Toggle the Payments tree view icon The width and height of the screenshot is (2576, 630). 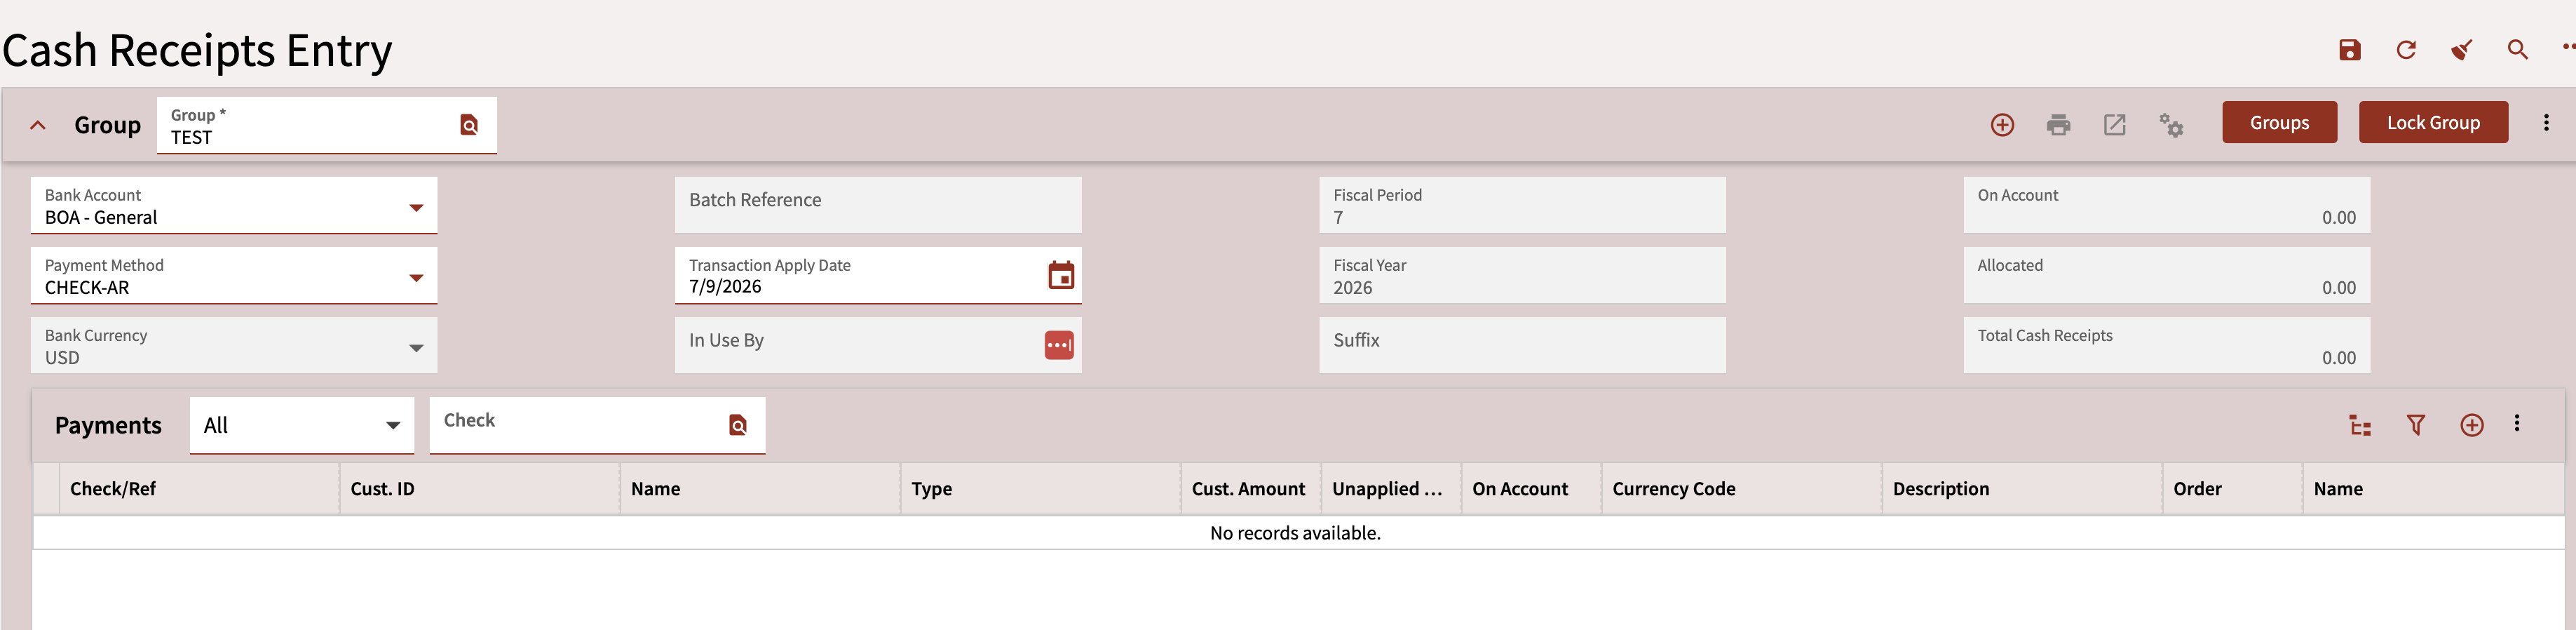pos(2360,425)
